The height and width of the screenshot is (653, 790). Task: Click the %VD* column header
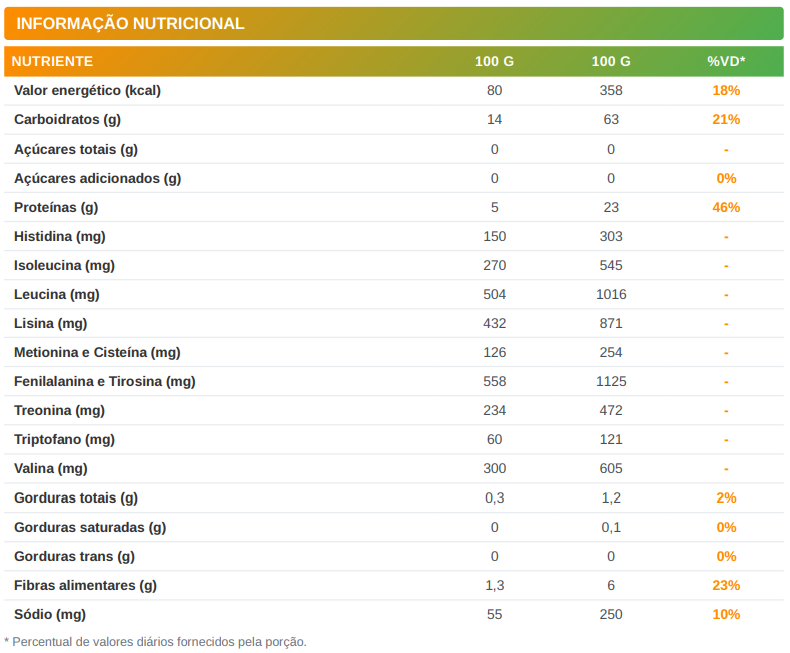pos(726,61)
